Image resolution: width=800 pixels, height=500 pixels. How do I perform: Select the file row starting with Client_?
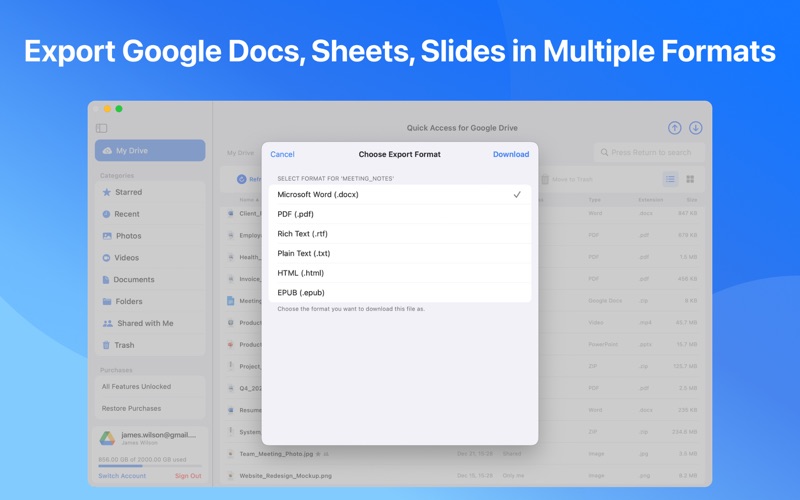point(462,213)
